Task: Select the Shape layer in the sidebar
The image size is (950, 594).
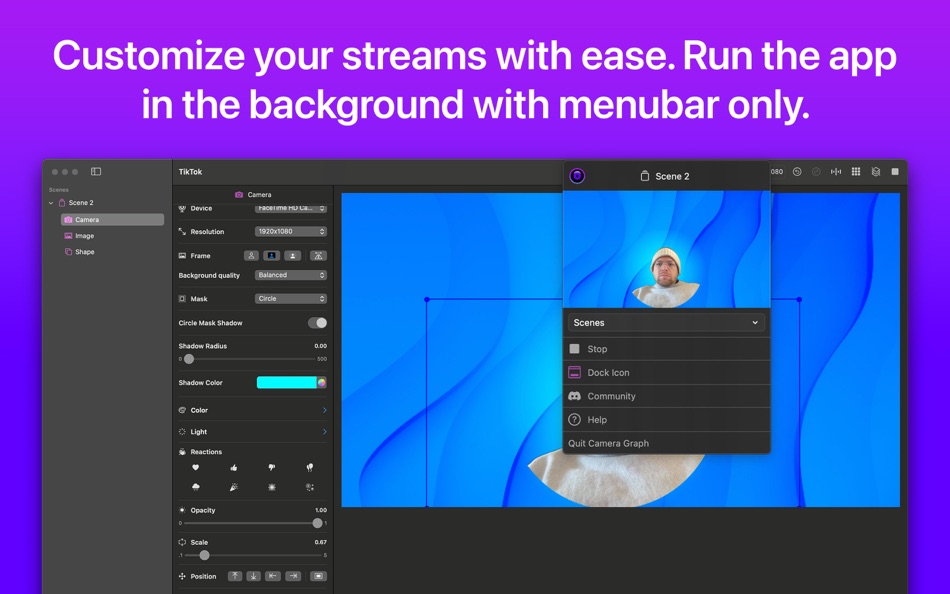Action: point(82,251)
